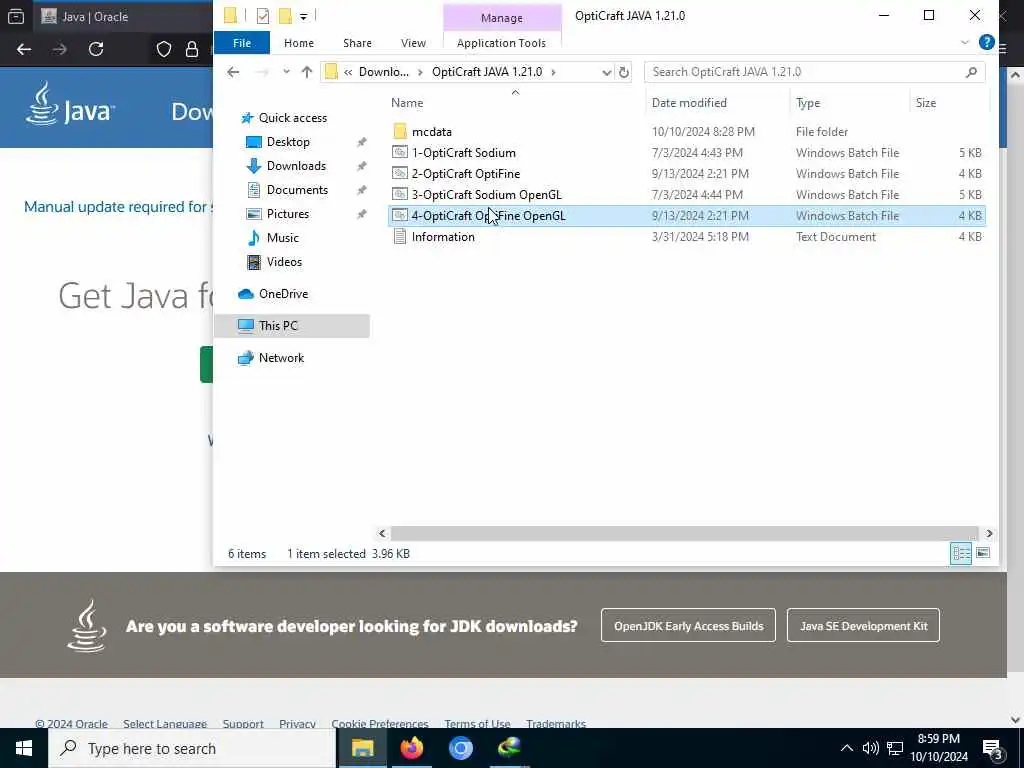Customize Quick Access Toolbar dropdown

tap(304, 16)
